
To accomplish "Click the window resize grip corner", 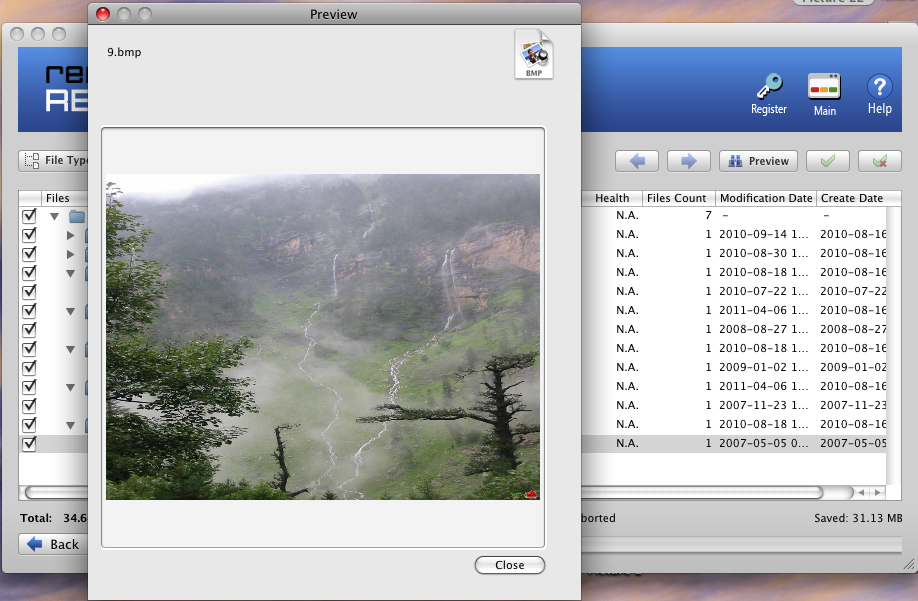I will 908,564.
